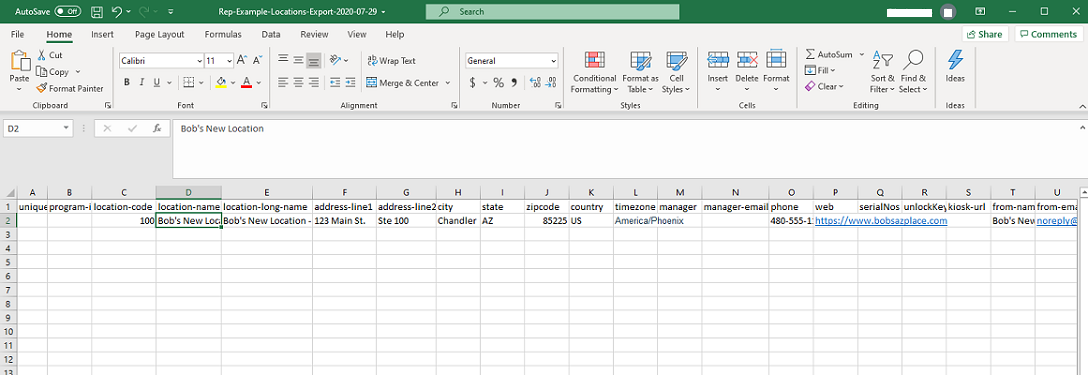This screenshot has height=375, width=1088.
Task: Click the Save icon in title bar
Action: tap(97, 12)
